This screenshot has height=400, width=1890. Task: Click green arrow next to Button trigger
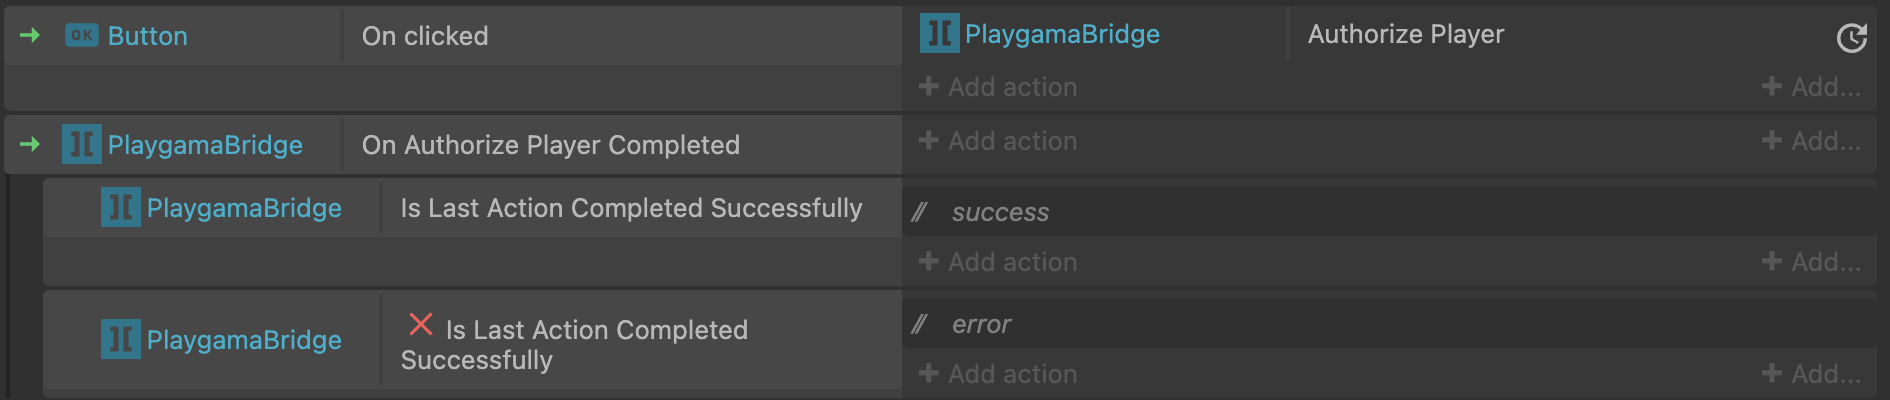(x=30, y=36)
